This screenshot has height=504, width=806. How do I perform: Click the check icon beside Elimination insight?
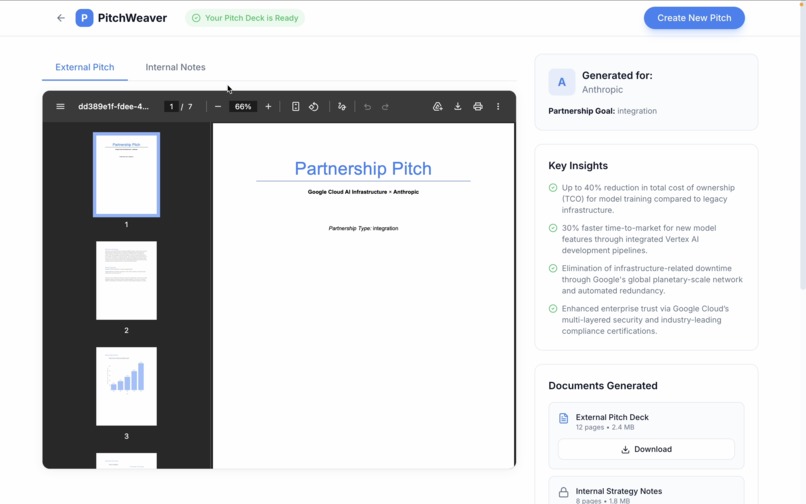click(553, 268)
